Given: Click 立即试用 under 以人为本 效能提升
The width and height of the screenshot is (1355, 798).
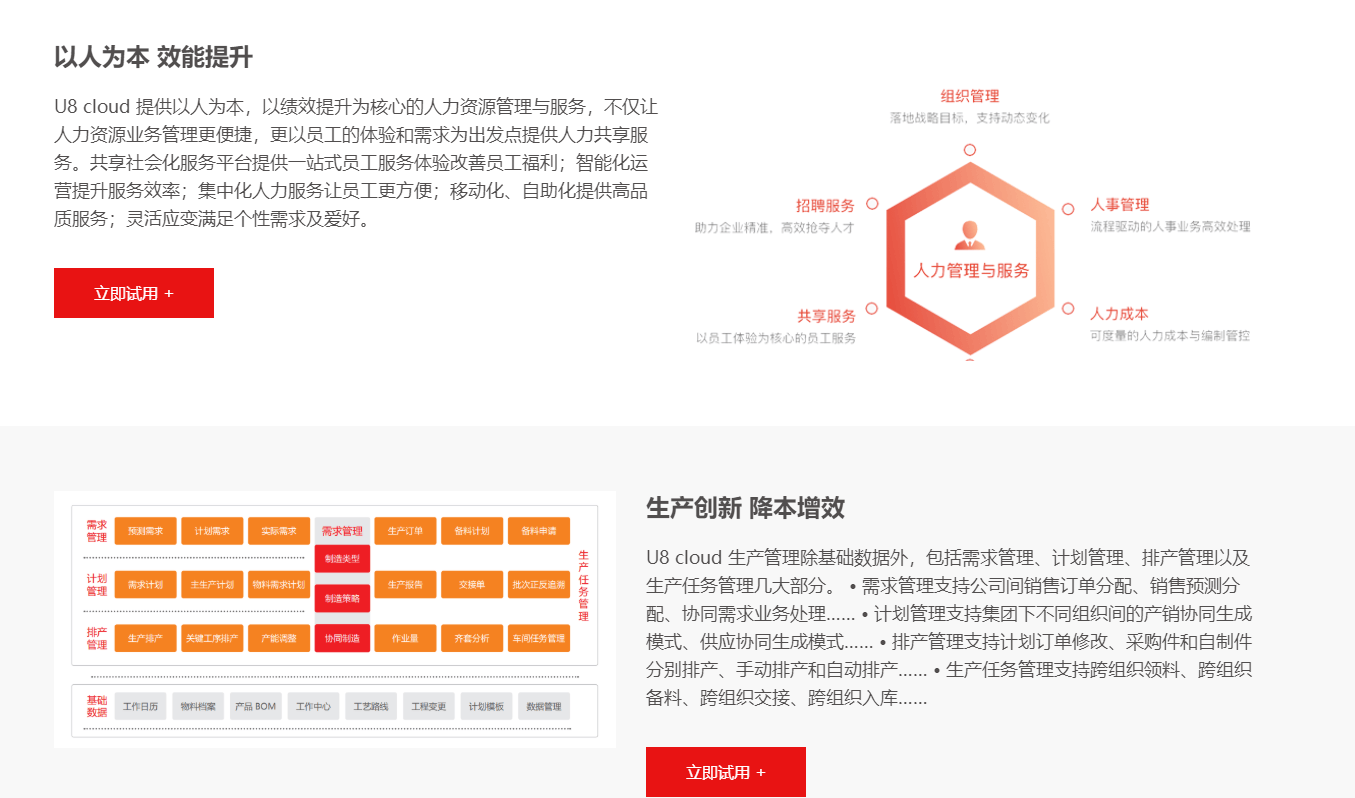Looking at the screenshot, I should (134, 293).
